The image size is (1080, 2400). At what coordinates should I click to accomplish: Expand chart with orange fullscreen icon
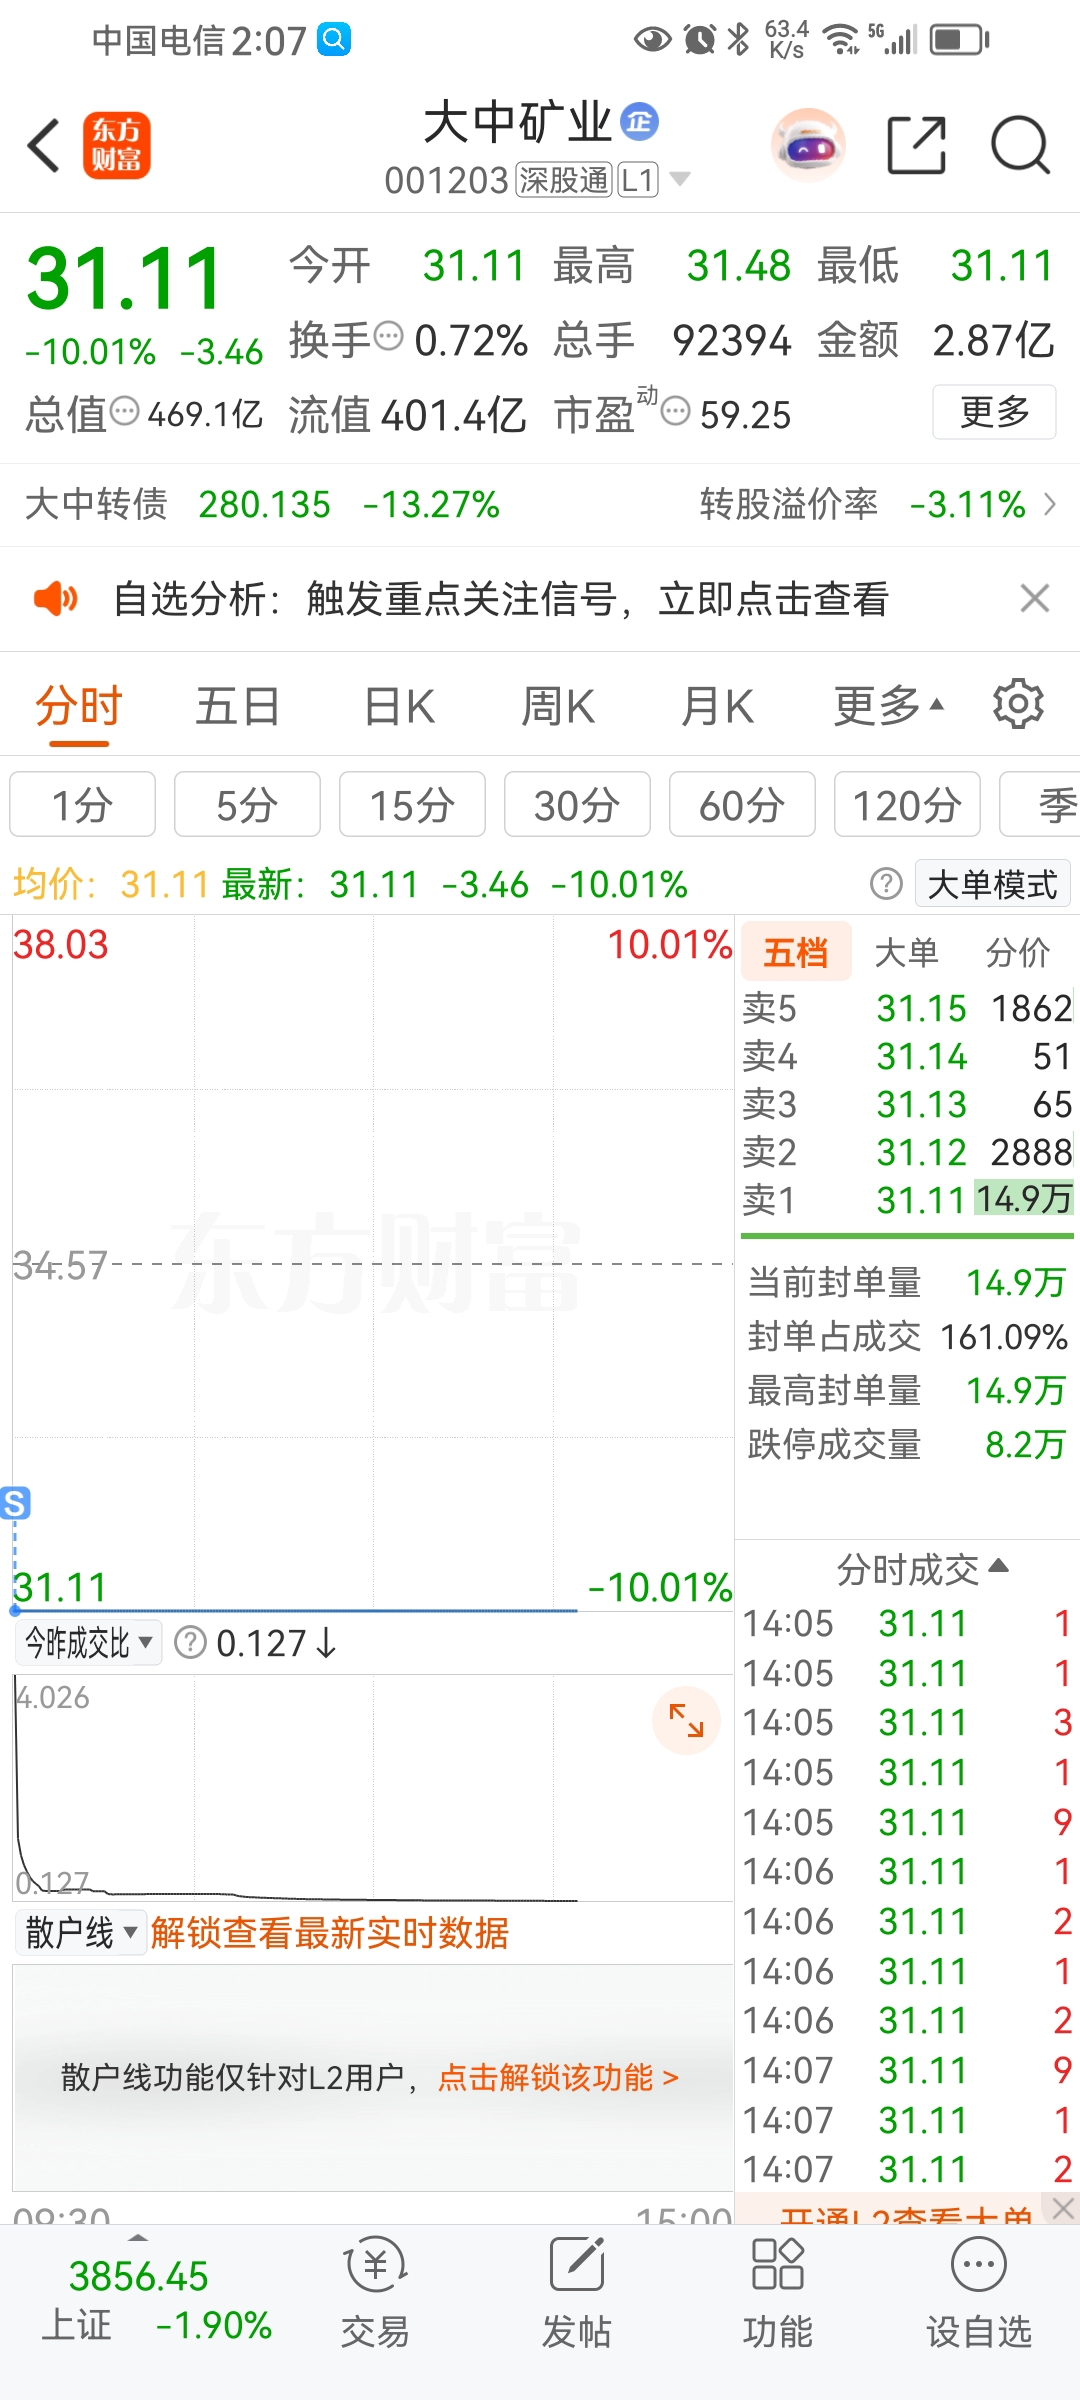pyautogui.click(x=686, y=1721)
